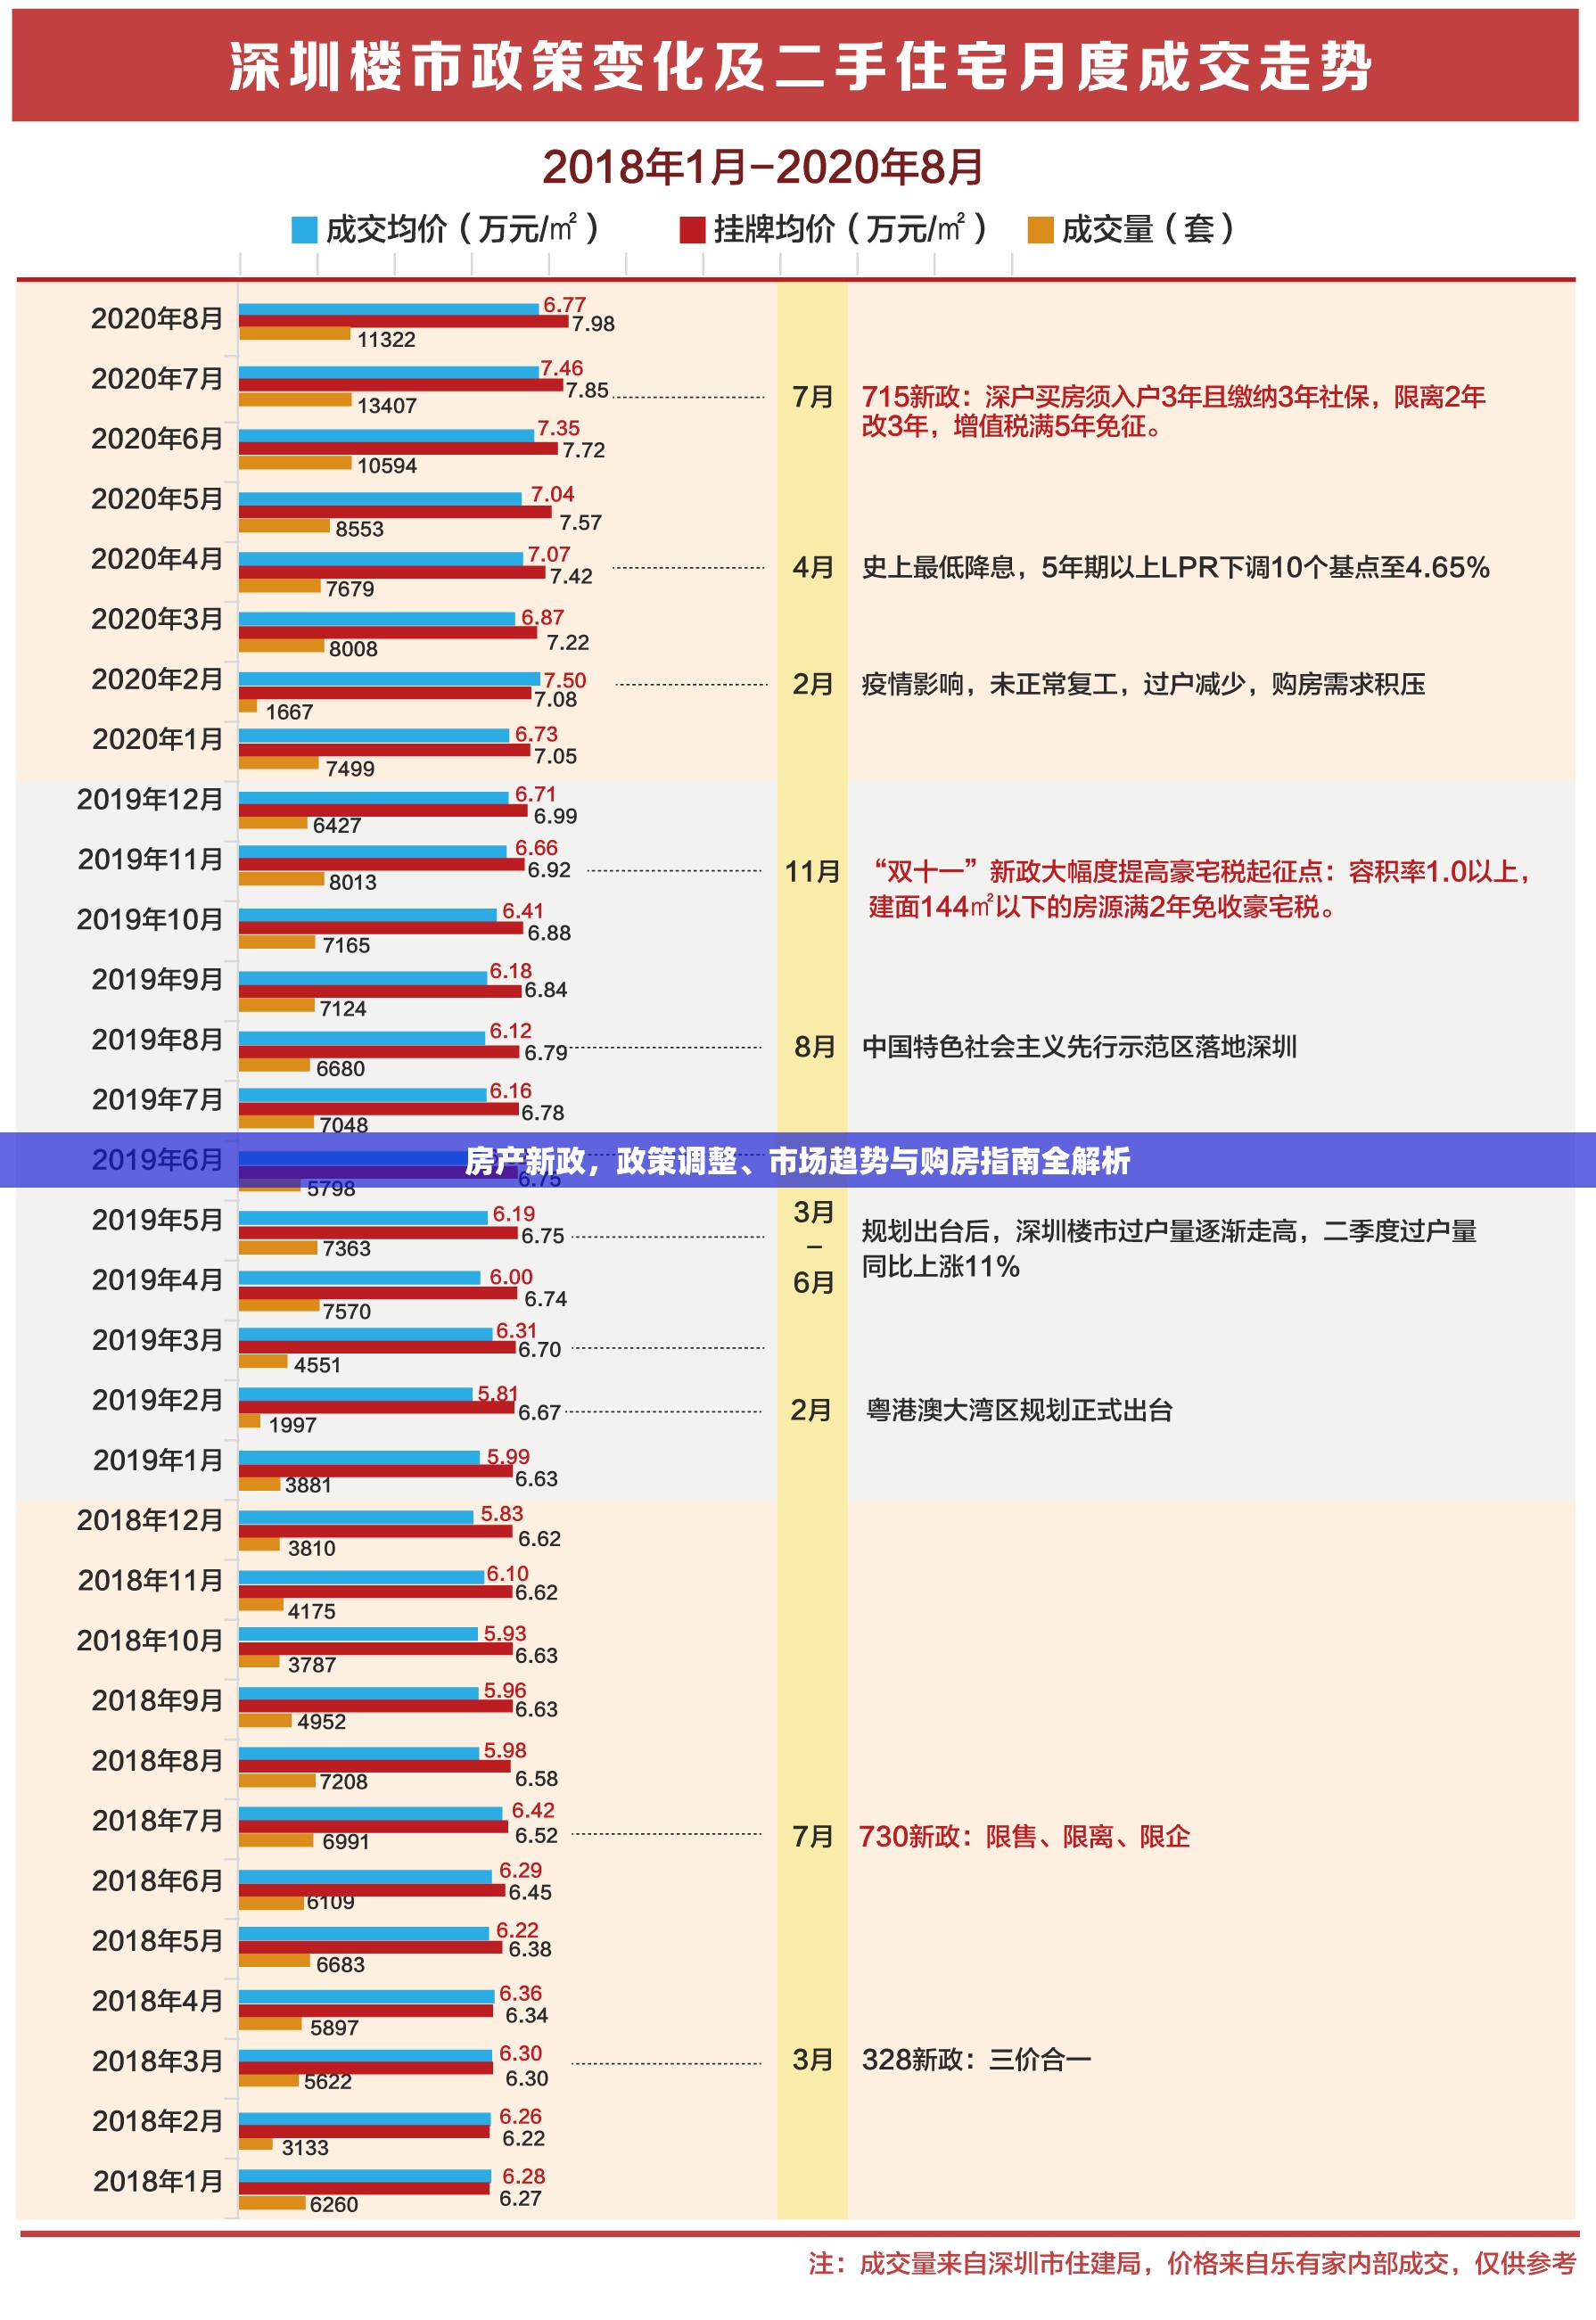
Task: Select the 2020年8月 row label
Action: [157, 319]
